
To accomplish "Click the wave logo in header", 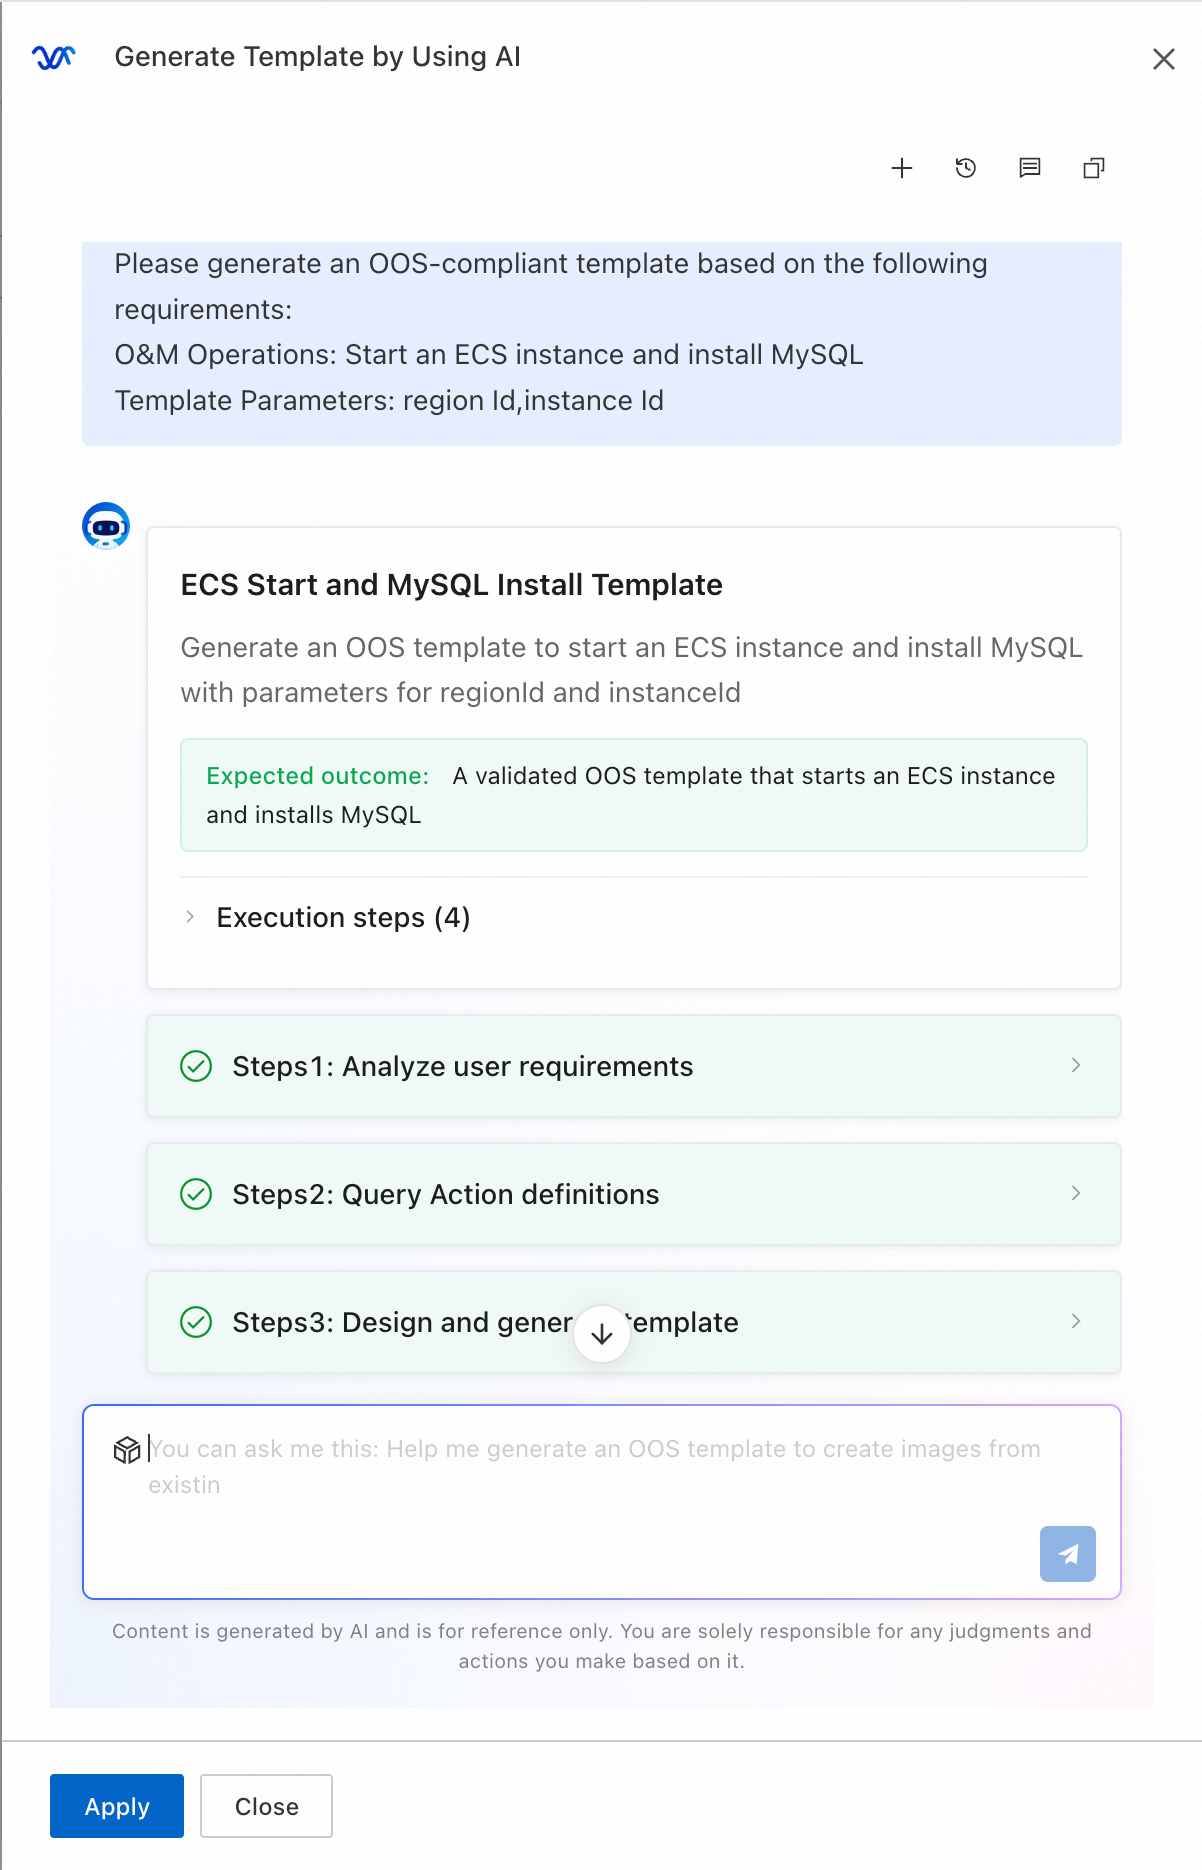I will (x=54, y=58).
